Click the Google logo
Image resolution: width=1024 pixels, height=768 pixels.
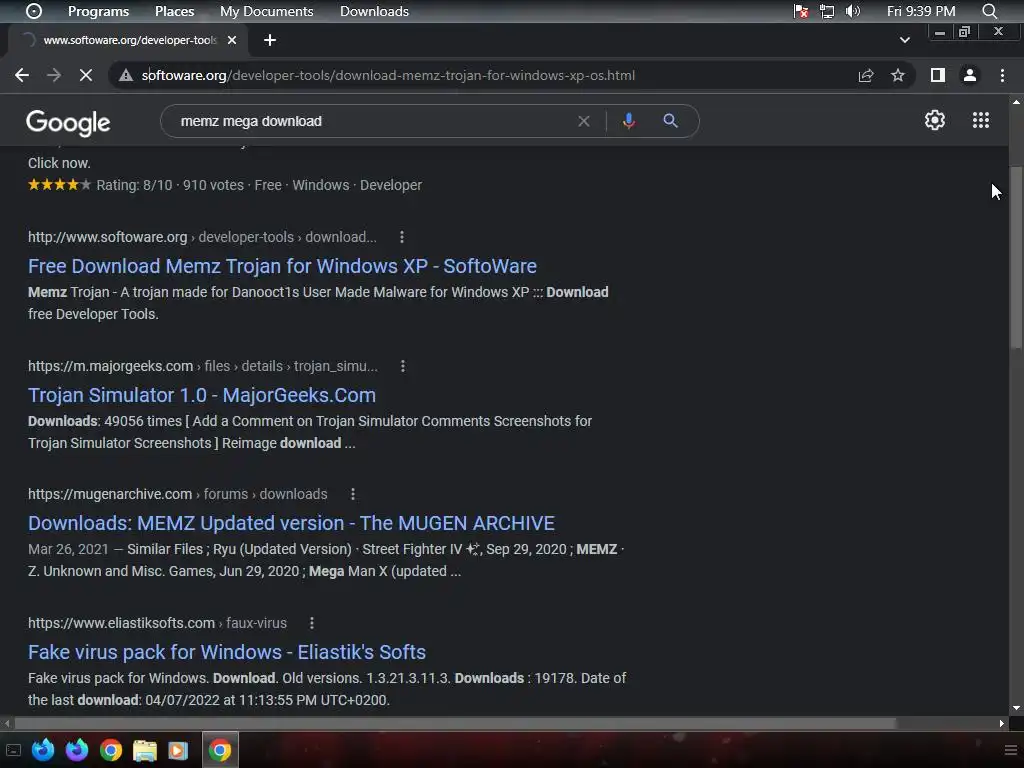point(68,123)
